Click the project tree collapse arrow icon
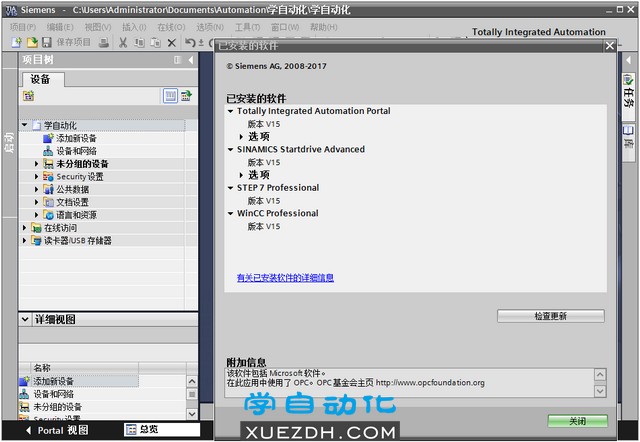Image resolution: width=640 pixels, height=442 pixels. tap(191, 60)
